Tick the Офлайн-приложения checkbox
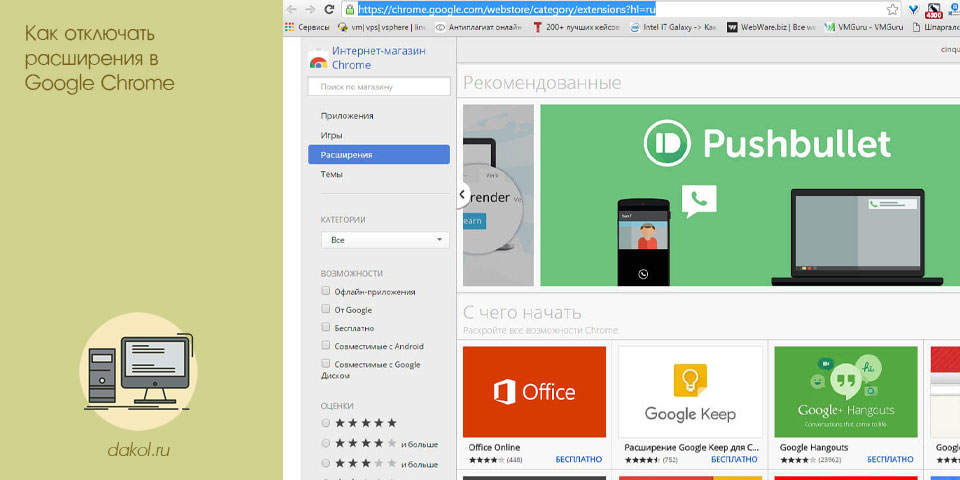 point(326,291)
